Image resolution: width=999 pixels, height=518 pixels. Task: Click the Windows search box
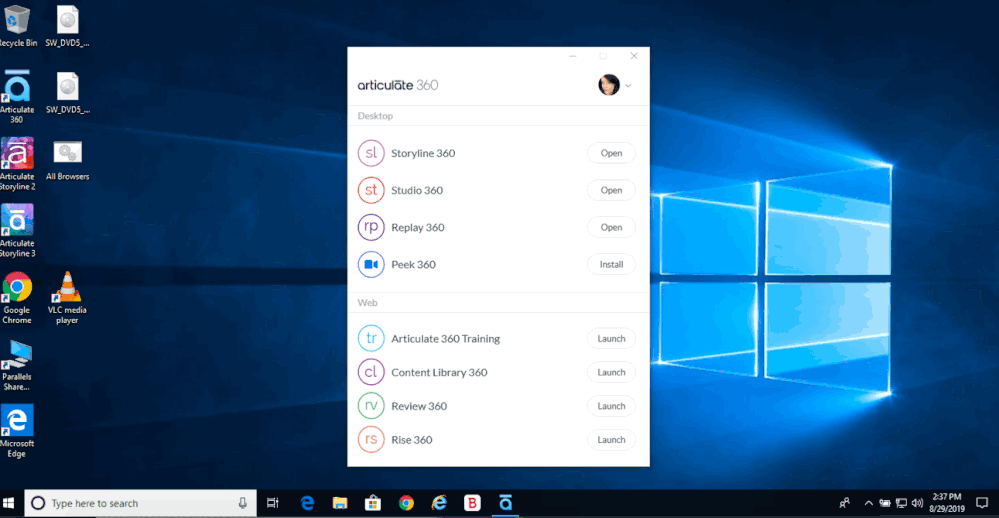coord(140,503)
